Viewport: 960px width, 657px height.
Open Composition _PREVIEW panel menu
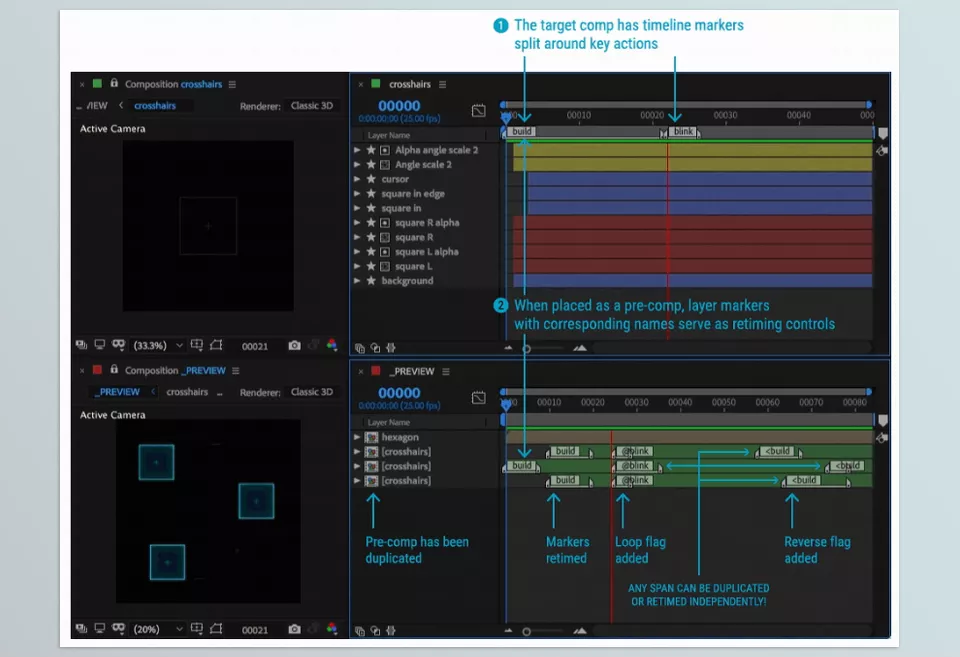[x=236, y=371]
